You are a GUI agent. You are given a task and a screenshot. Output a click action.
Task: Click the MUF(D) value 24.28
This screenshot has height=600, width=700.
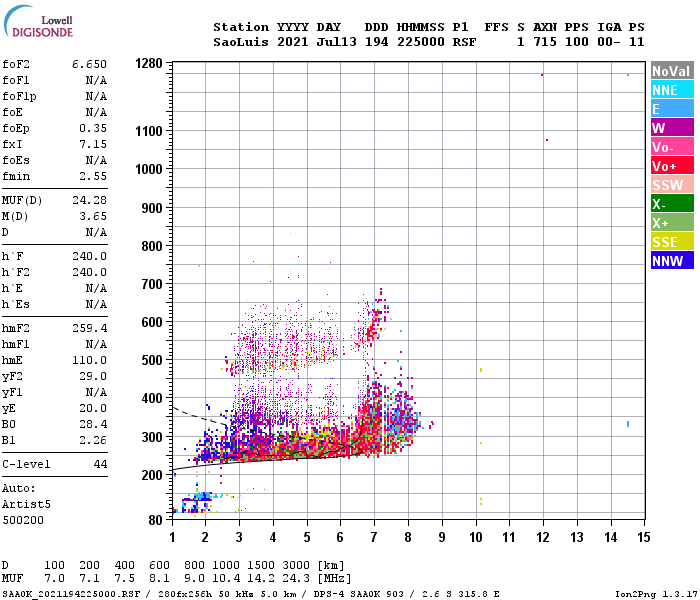coord(89,200)
